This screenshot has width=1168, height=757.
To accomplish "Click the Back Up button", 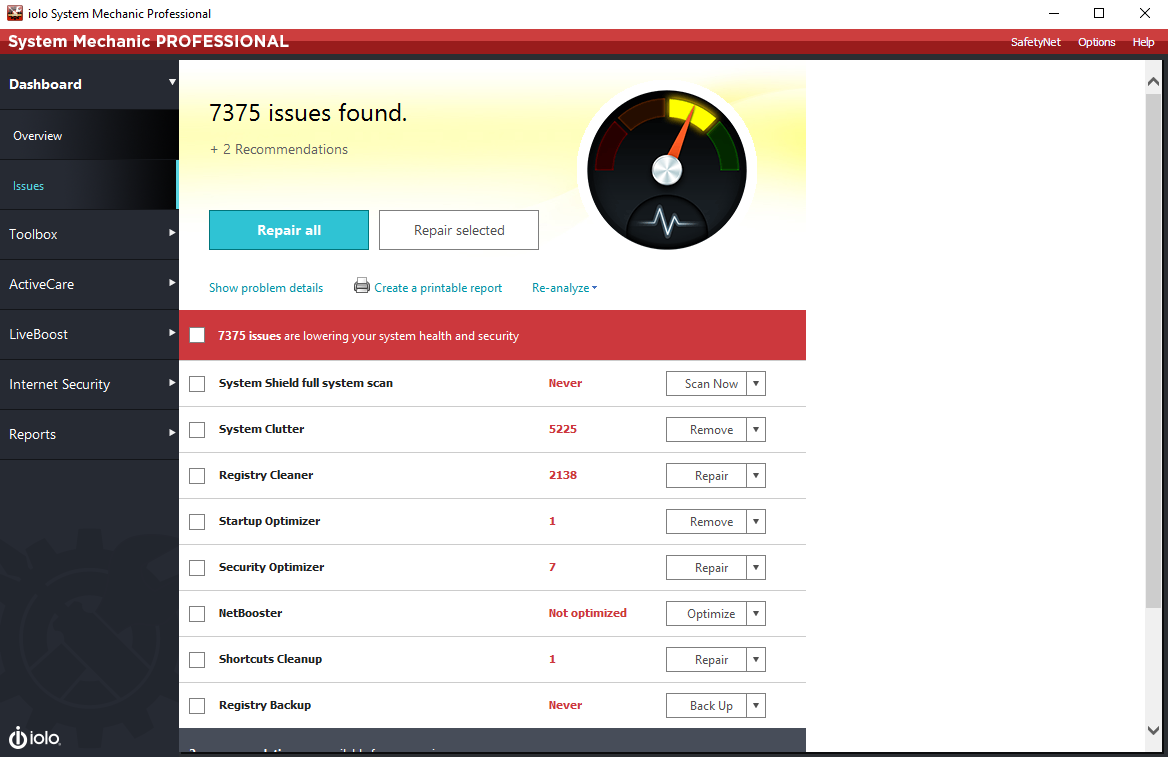I will coord(706,706).
